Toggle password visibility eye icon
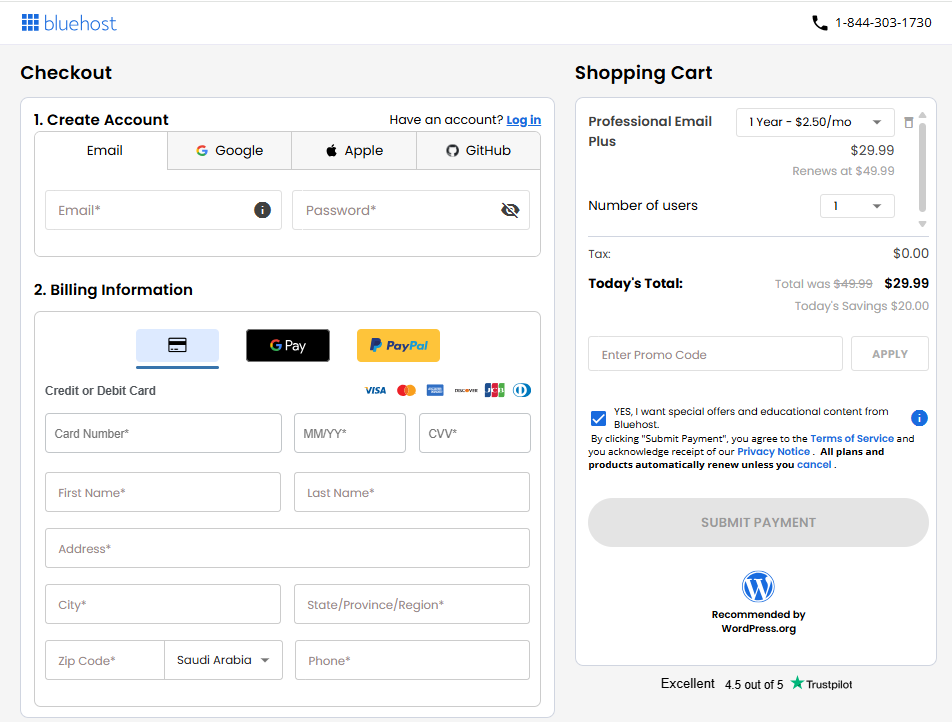Screen dimensions: 952x722 point(510,210)
